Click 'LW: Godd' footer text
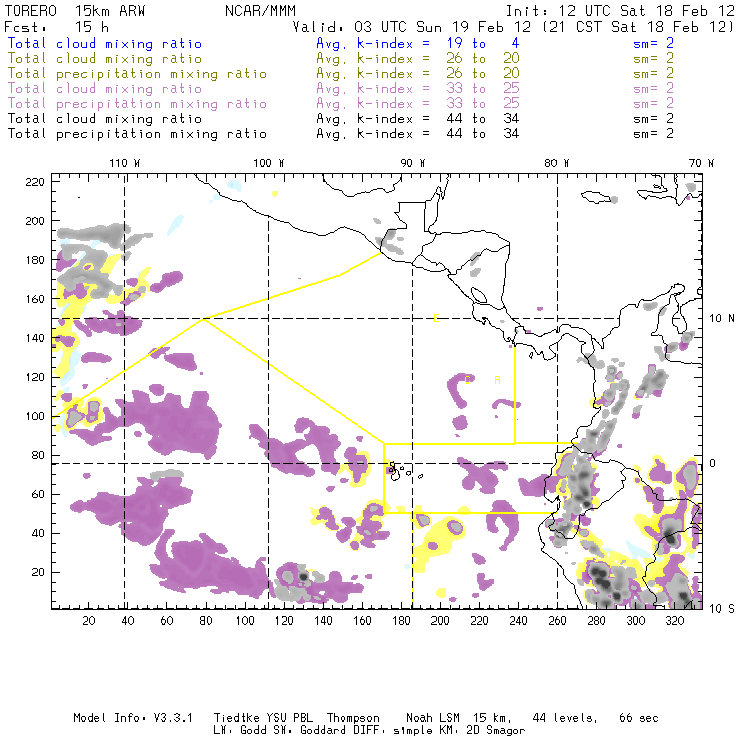The height and width of the screenshot is (740, 740). point(240,730)
